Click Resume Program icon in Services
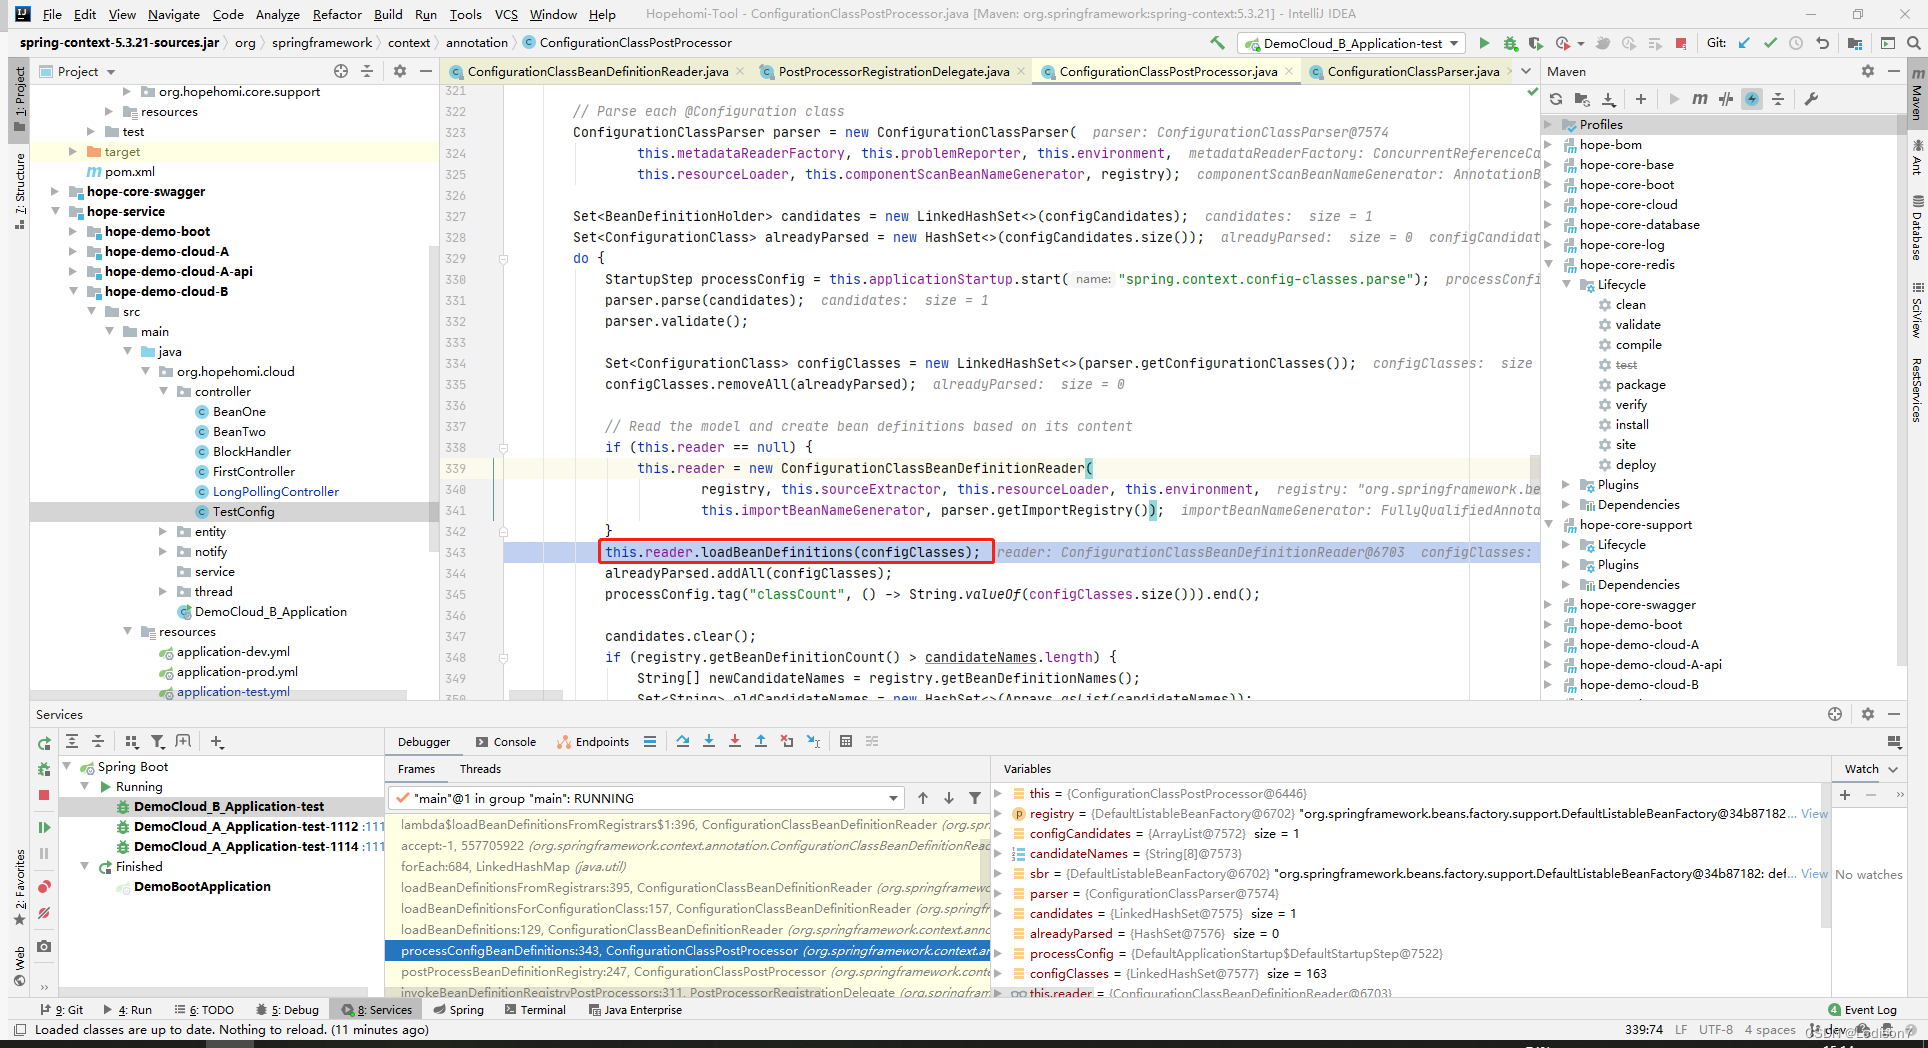Screen dimensions: 1928x1048 click(44, 827)
